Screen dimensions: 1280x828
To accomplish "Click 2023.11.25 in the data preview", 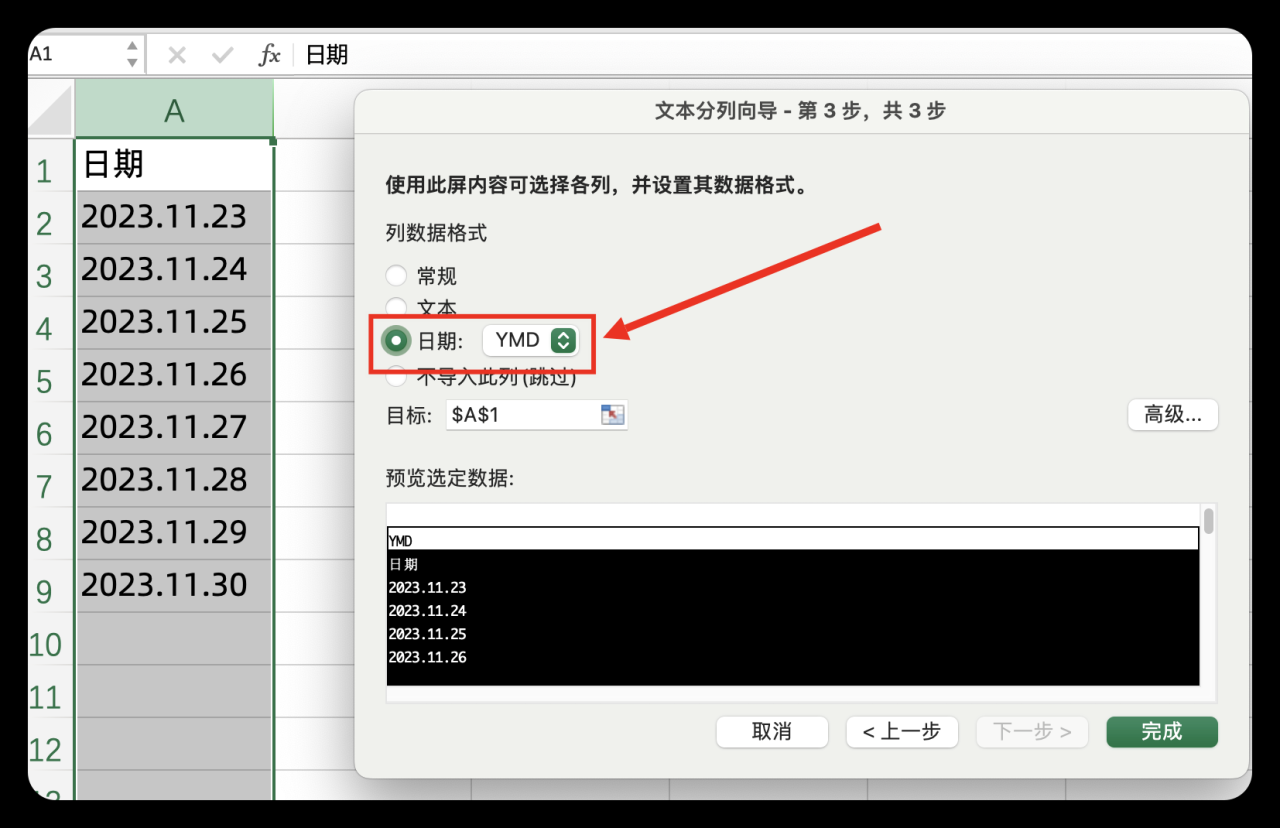I will 427,634.
